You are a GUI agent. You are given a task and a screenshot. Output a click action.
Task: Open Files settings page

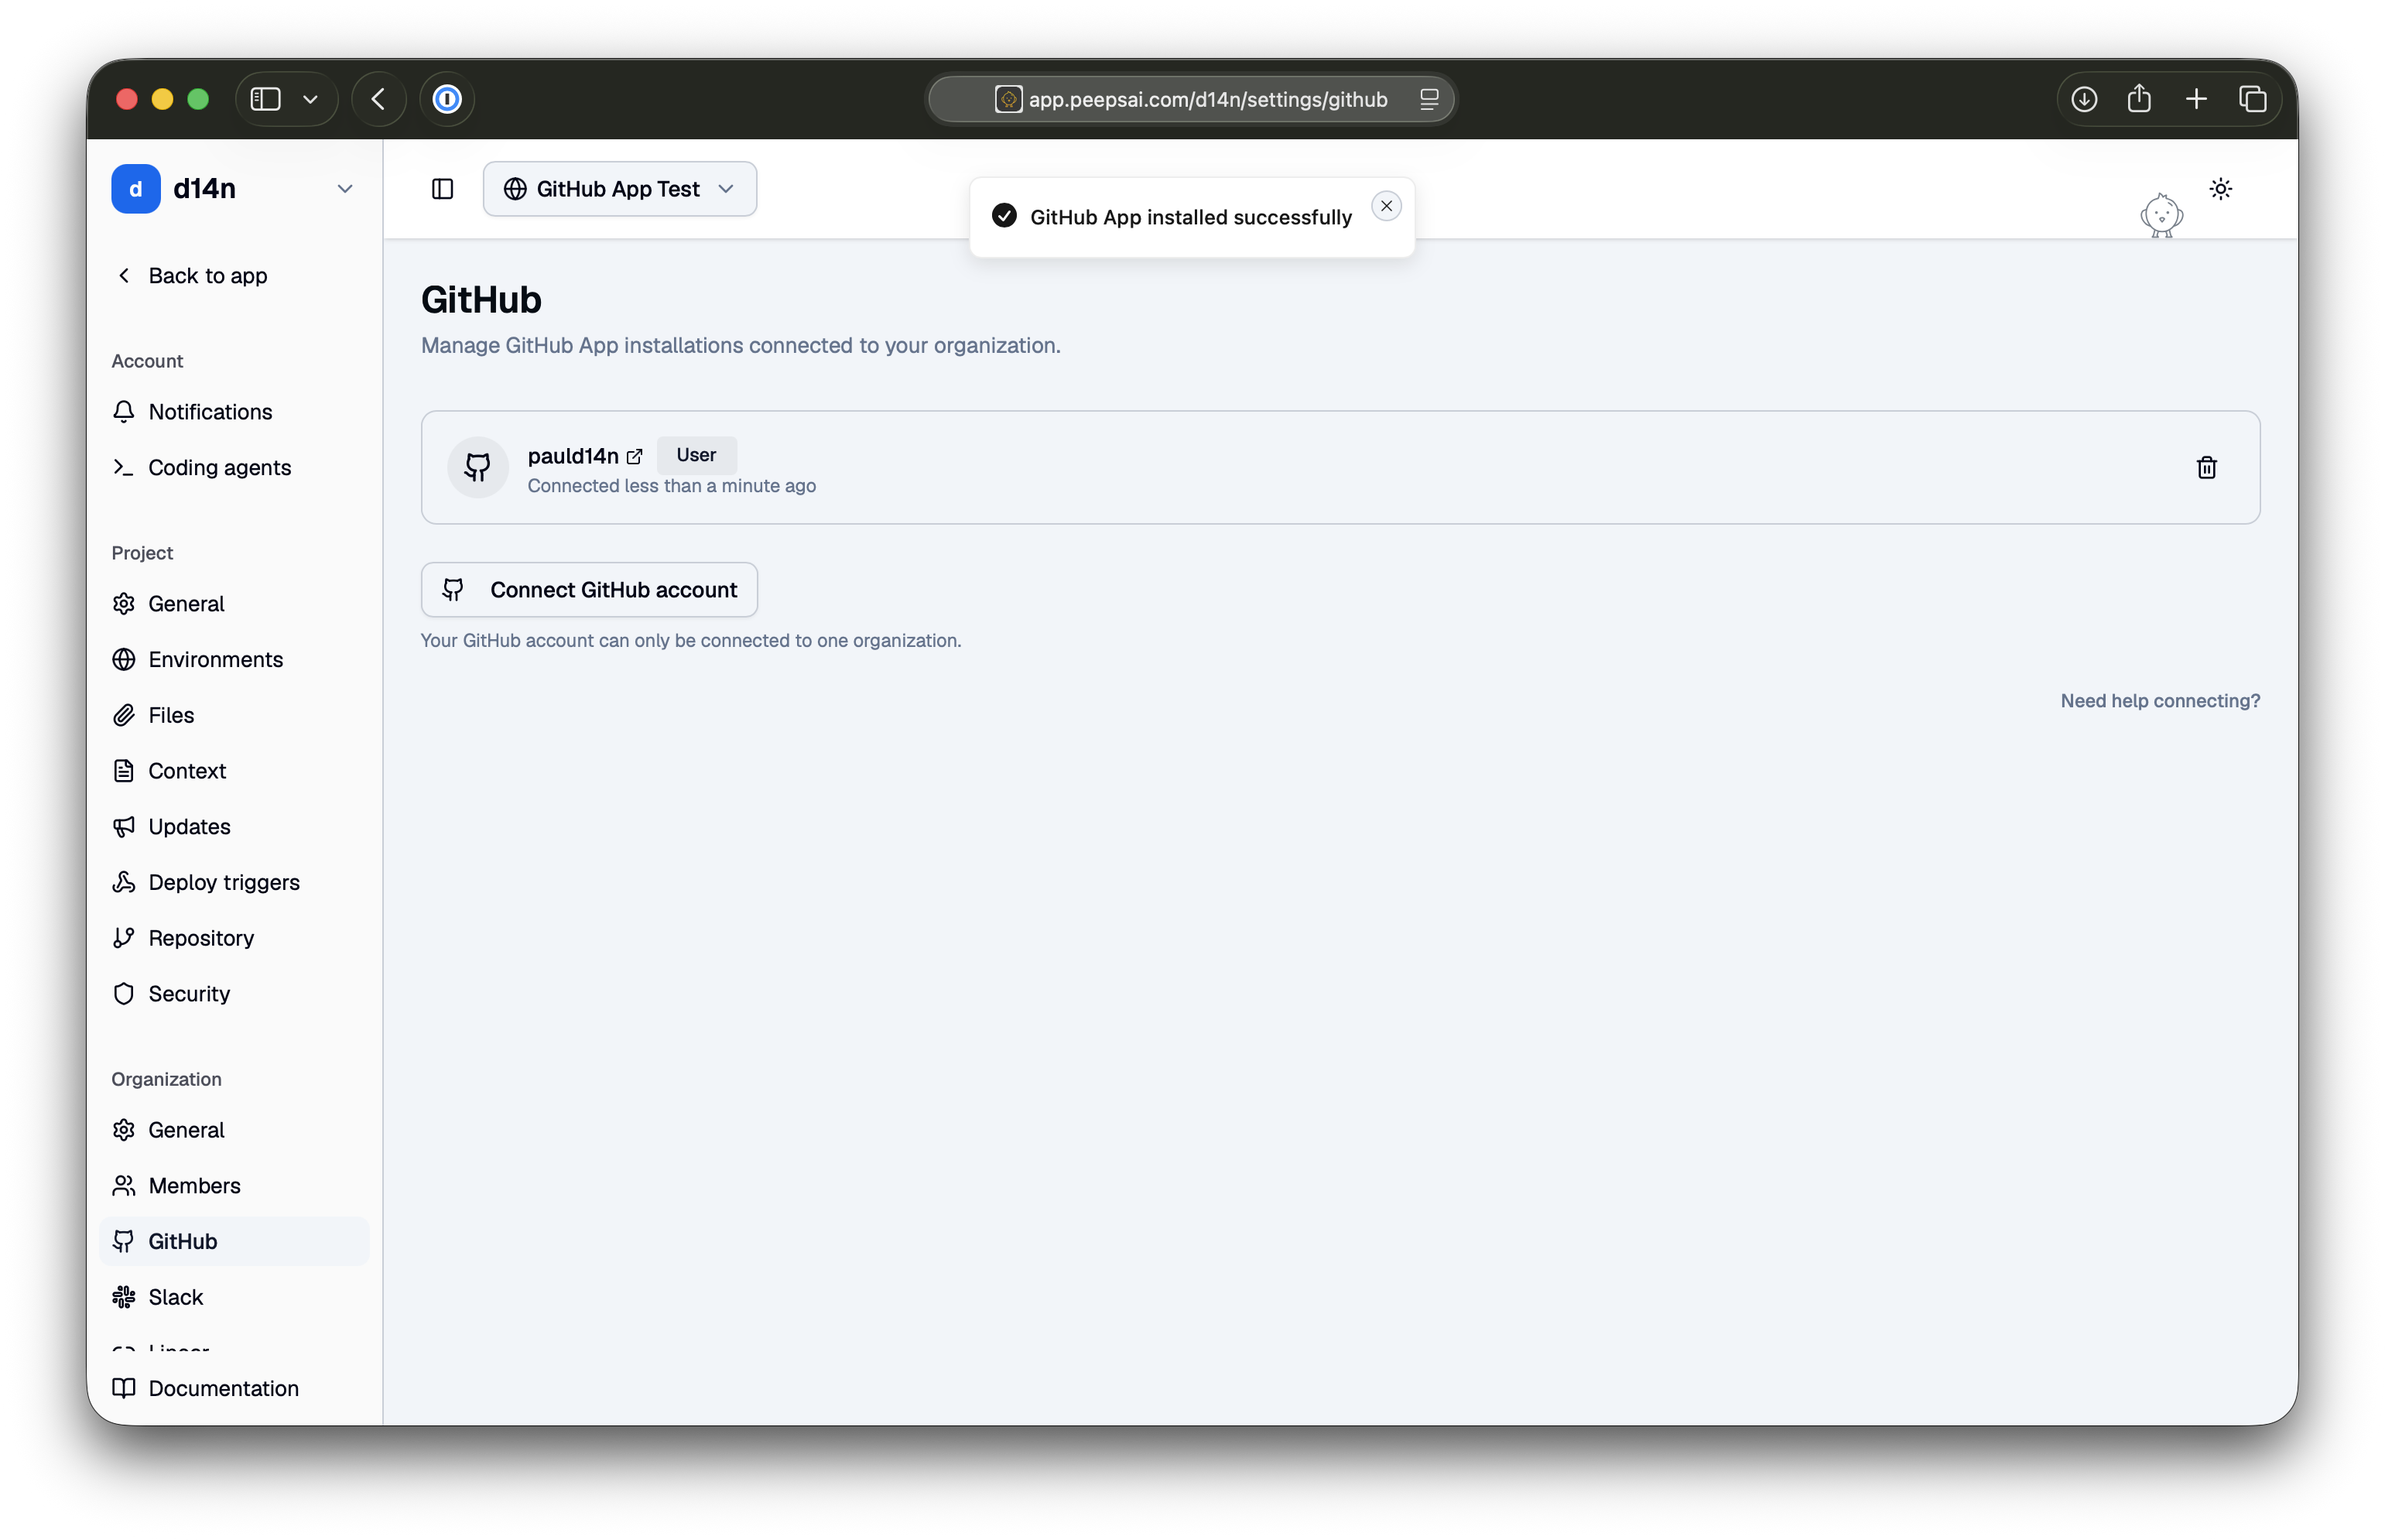235,716
